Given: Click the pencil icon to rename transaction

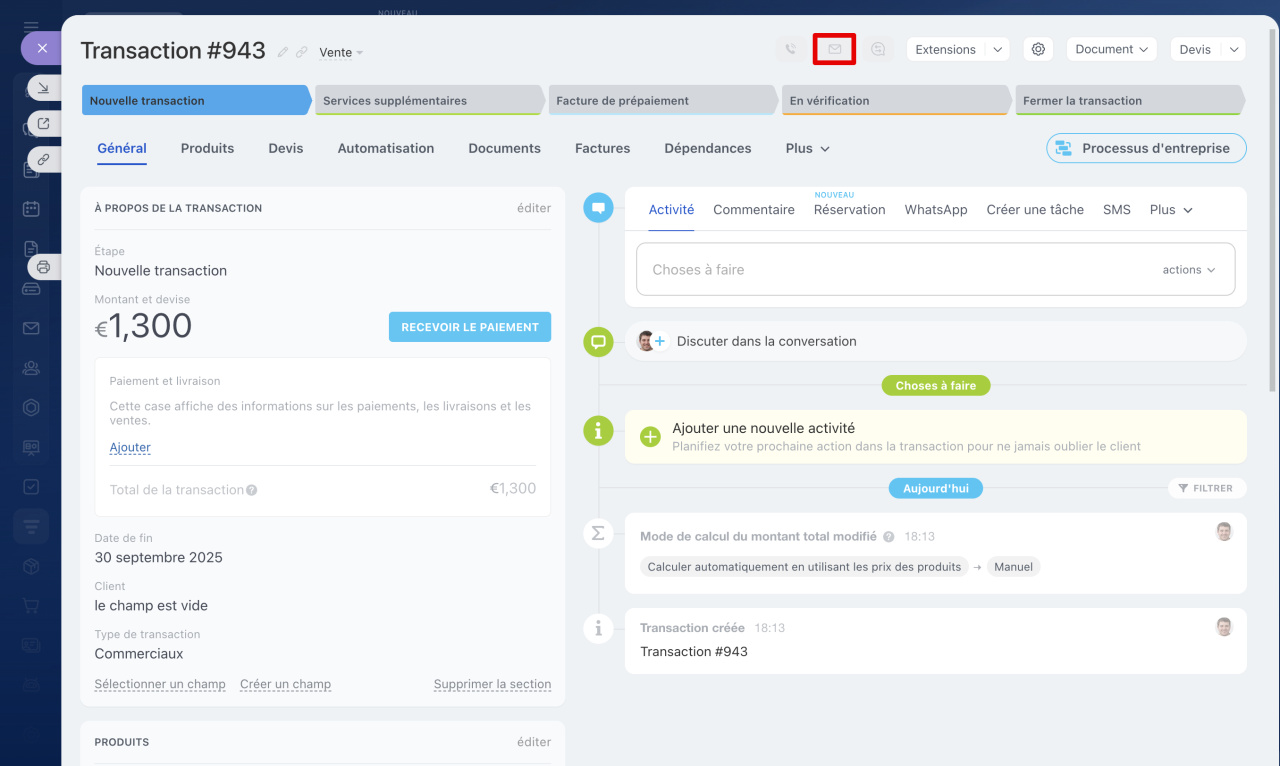Looking at the screenshot, I should 283,52.
